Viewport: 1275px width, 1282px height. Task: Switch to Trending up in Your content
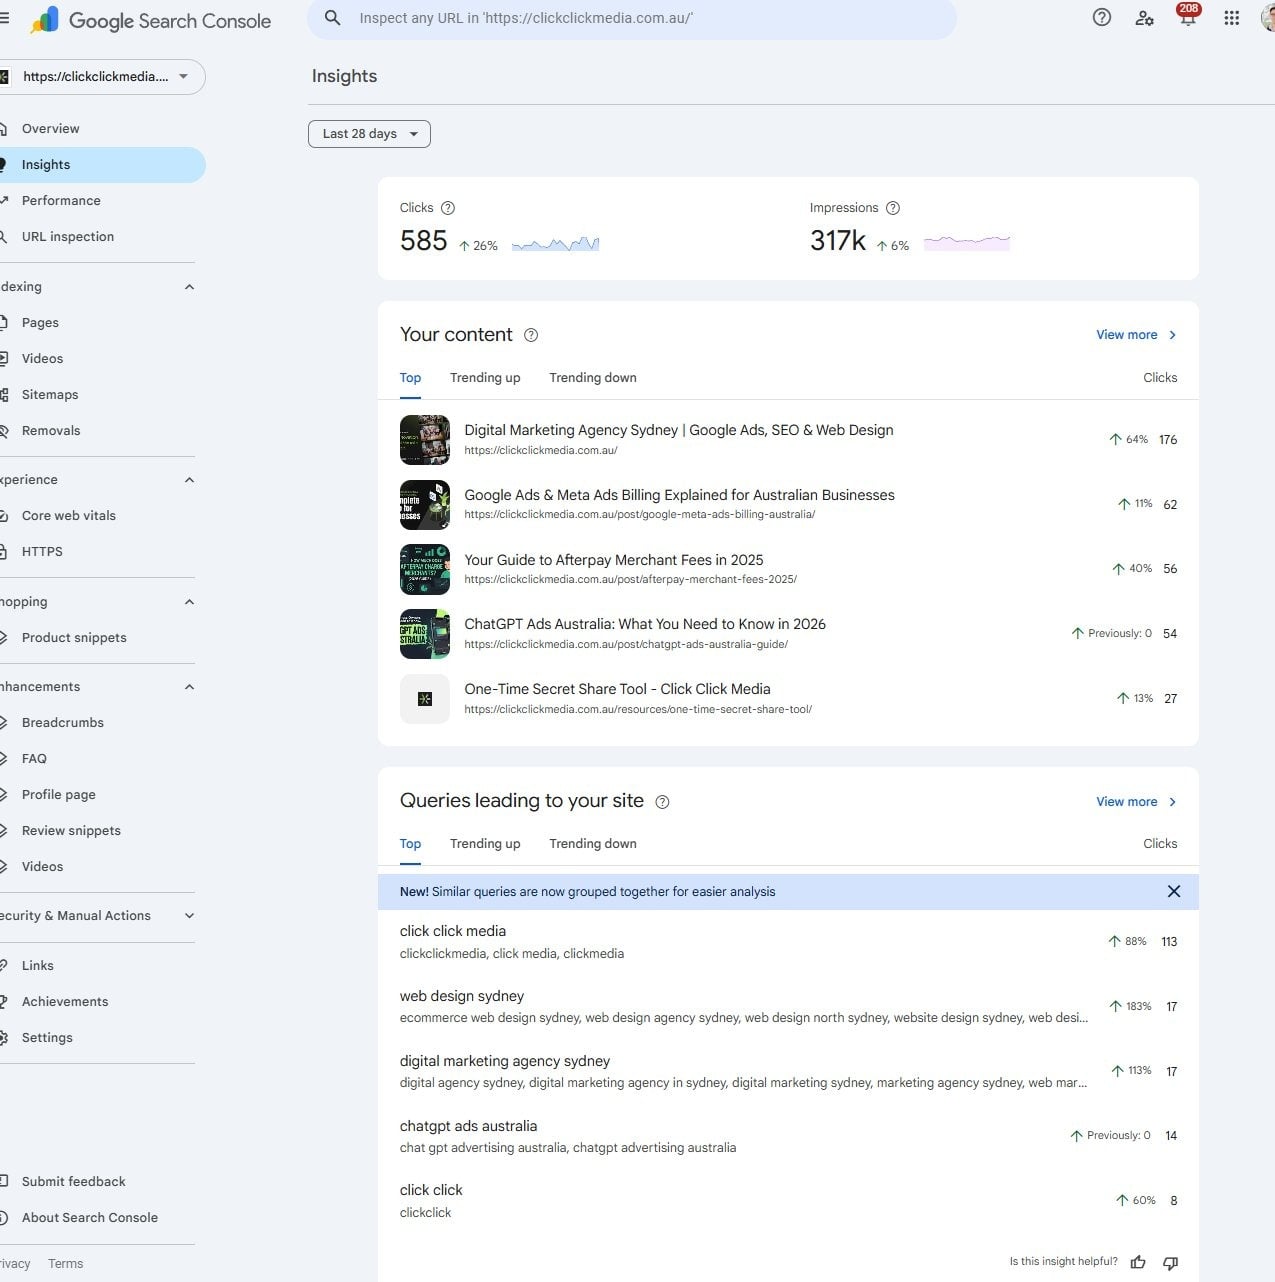(485, 378)
